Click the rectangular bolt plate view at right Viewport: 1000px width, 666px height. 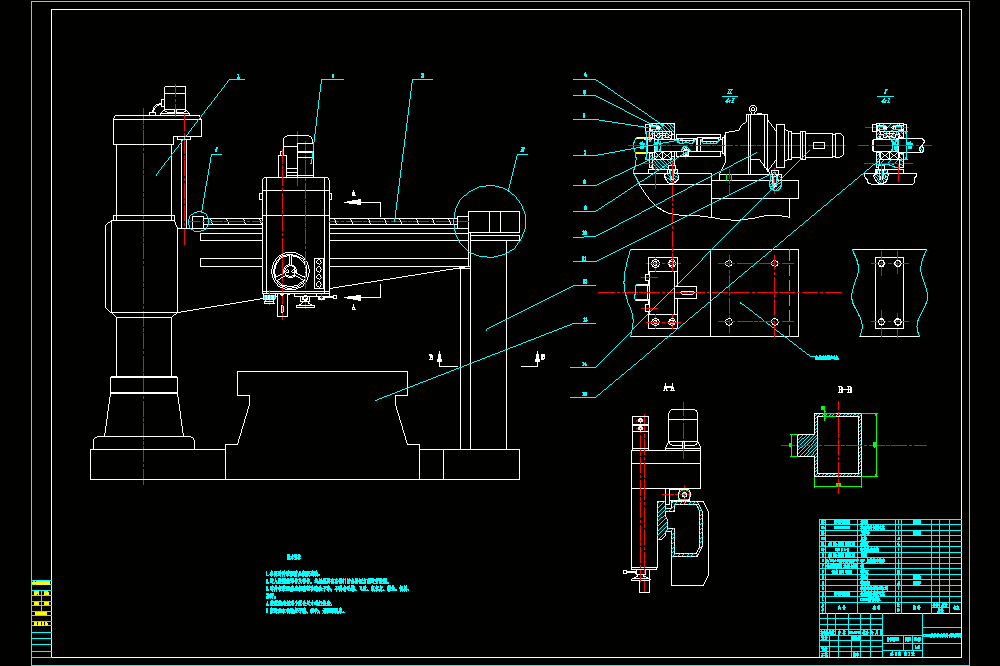(889, 293)
